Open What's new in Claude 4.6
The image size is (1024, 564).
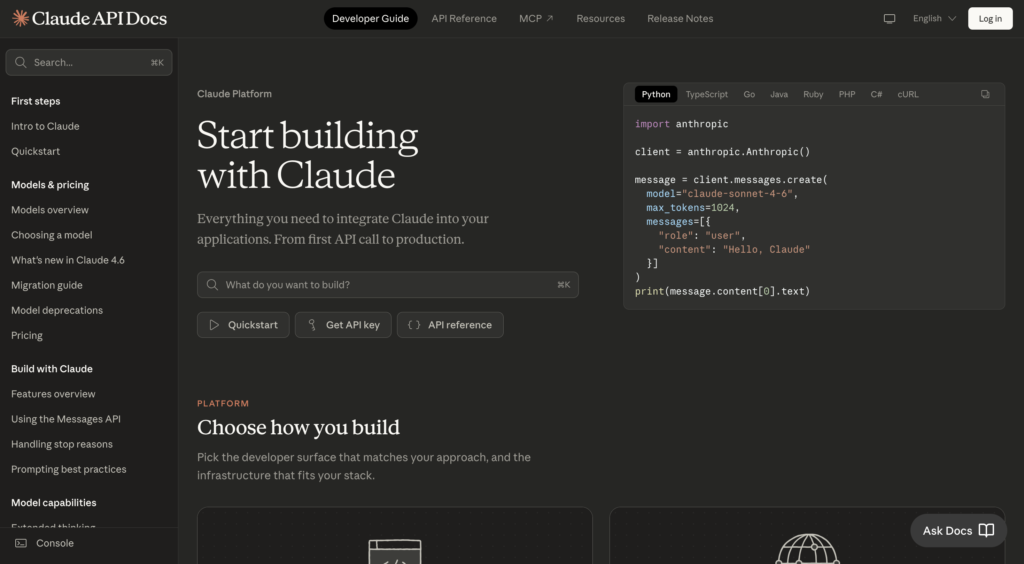tap(68, 260)
